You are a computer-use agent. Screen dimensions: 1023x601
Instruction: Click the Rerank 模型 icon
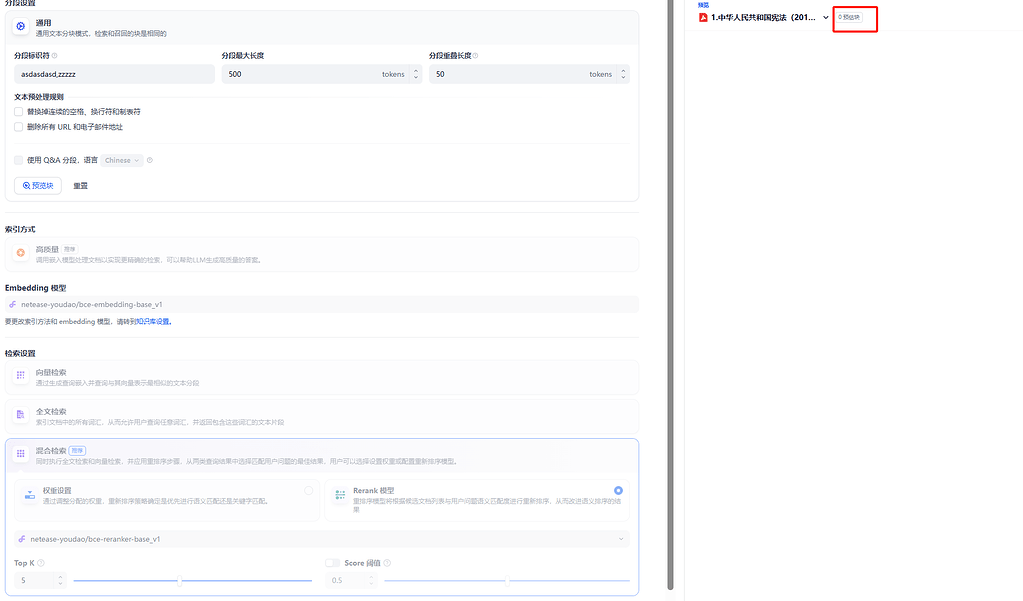click(341, 495)
